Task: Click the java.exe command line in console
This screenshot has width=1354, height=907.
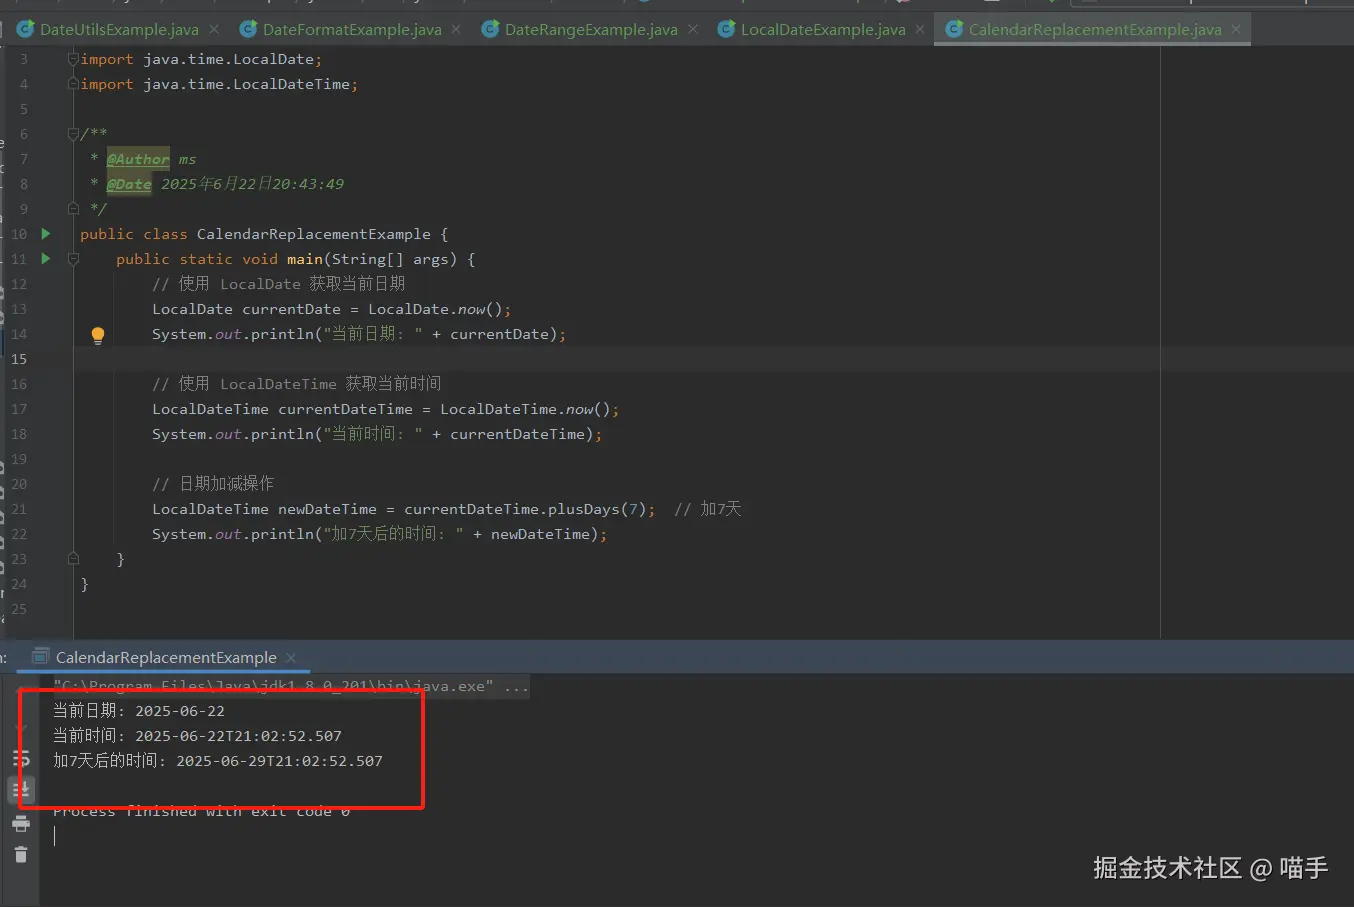Action: (290, 686)
